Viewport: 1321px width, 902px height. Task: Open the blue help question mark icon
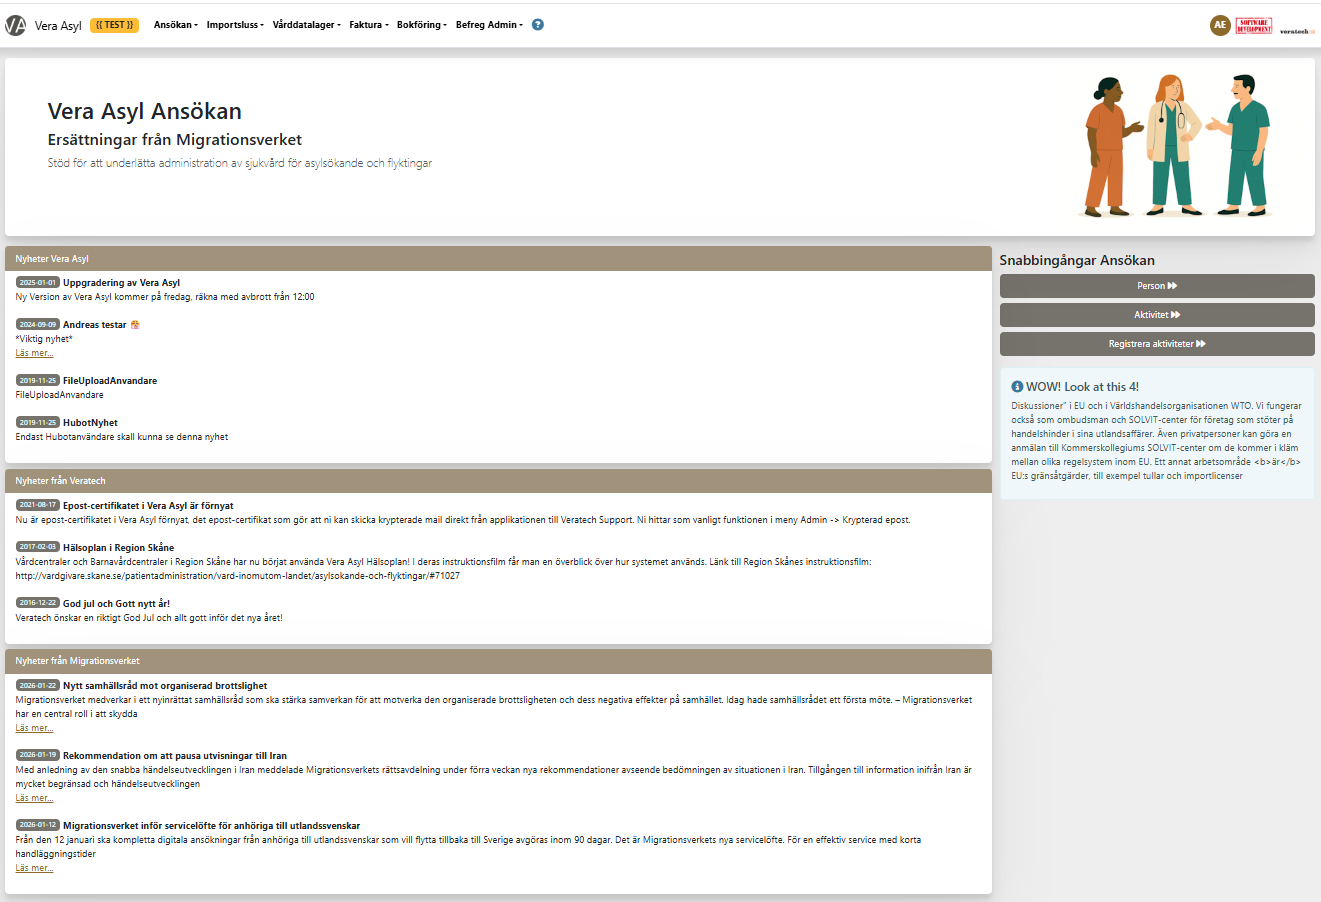click(x=537, y=25)
